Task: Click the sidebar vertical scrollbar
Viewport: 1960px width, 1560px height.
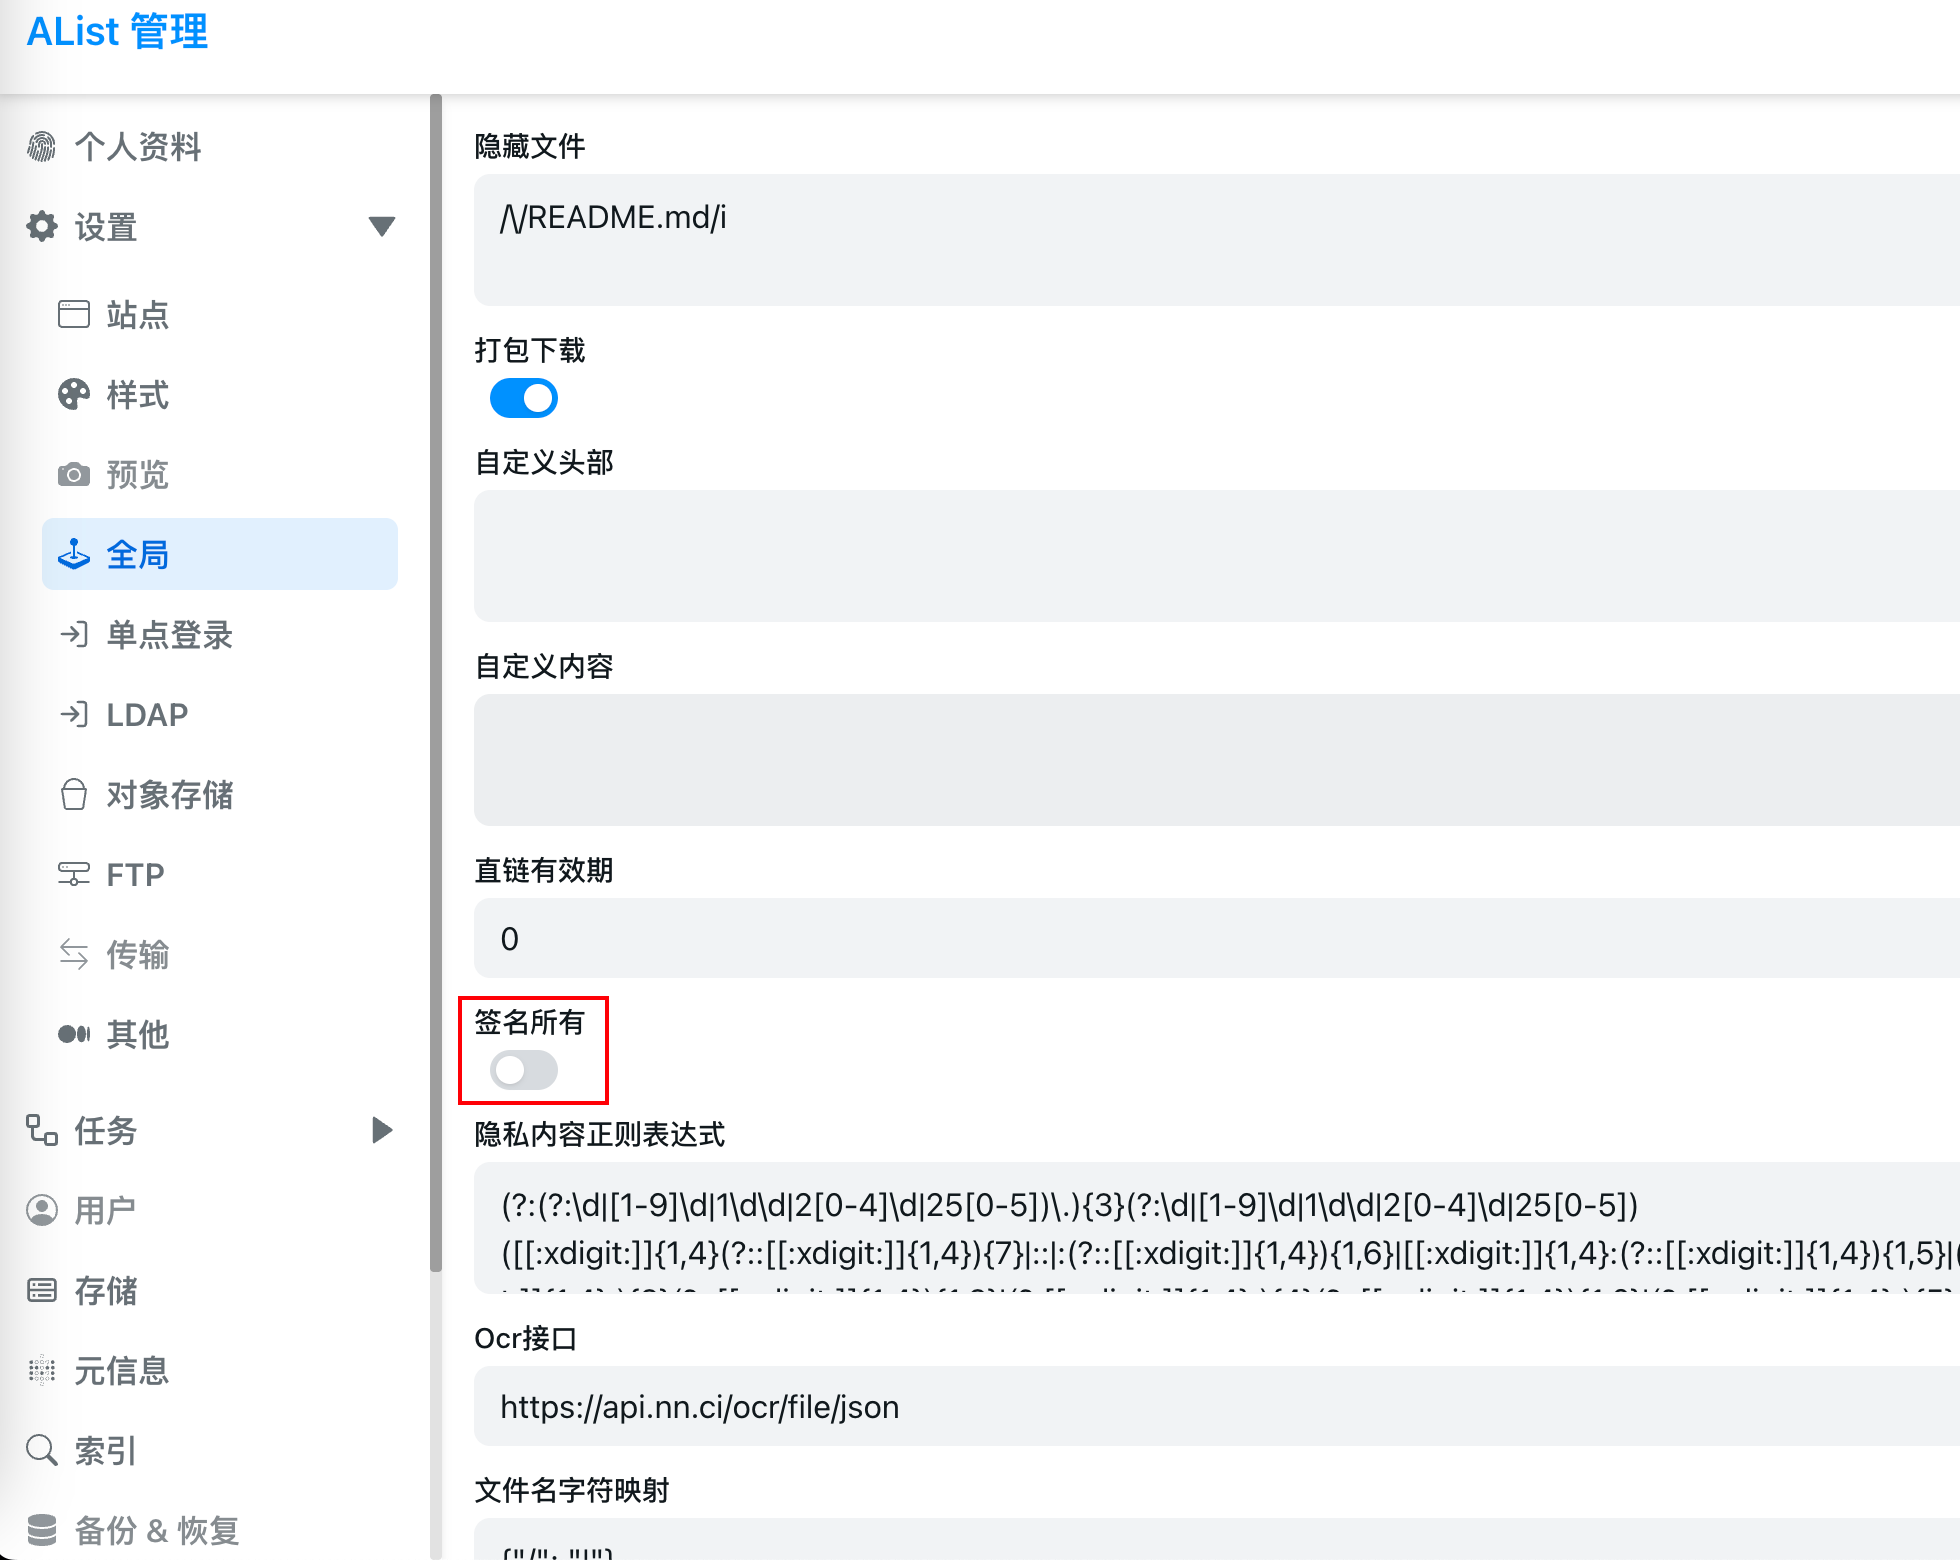Action: pos(436,684)
